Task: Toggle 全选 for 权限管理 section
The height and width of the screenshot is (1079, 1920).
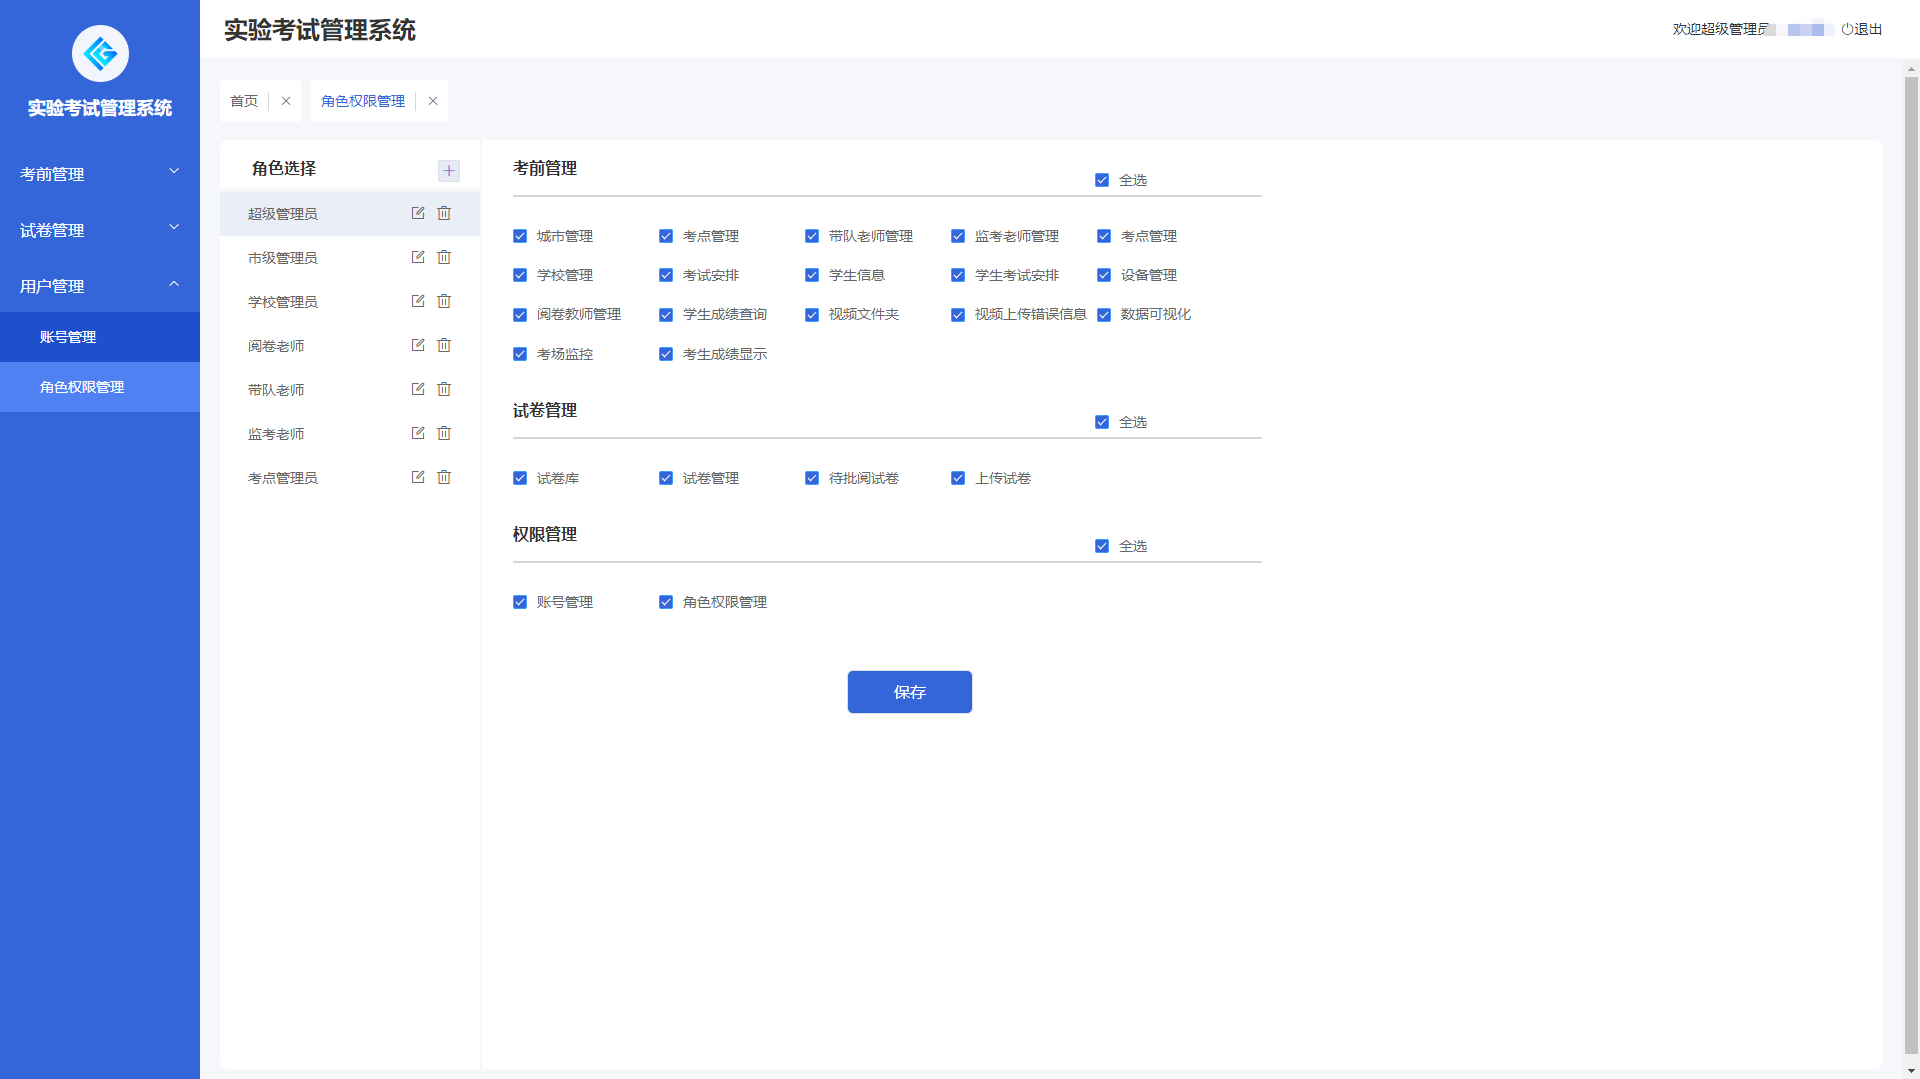Action: (x=1102, y=546)
